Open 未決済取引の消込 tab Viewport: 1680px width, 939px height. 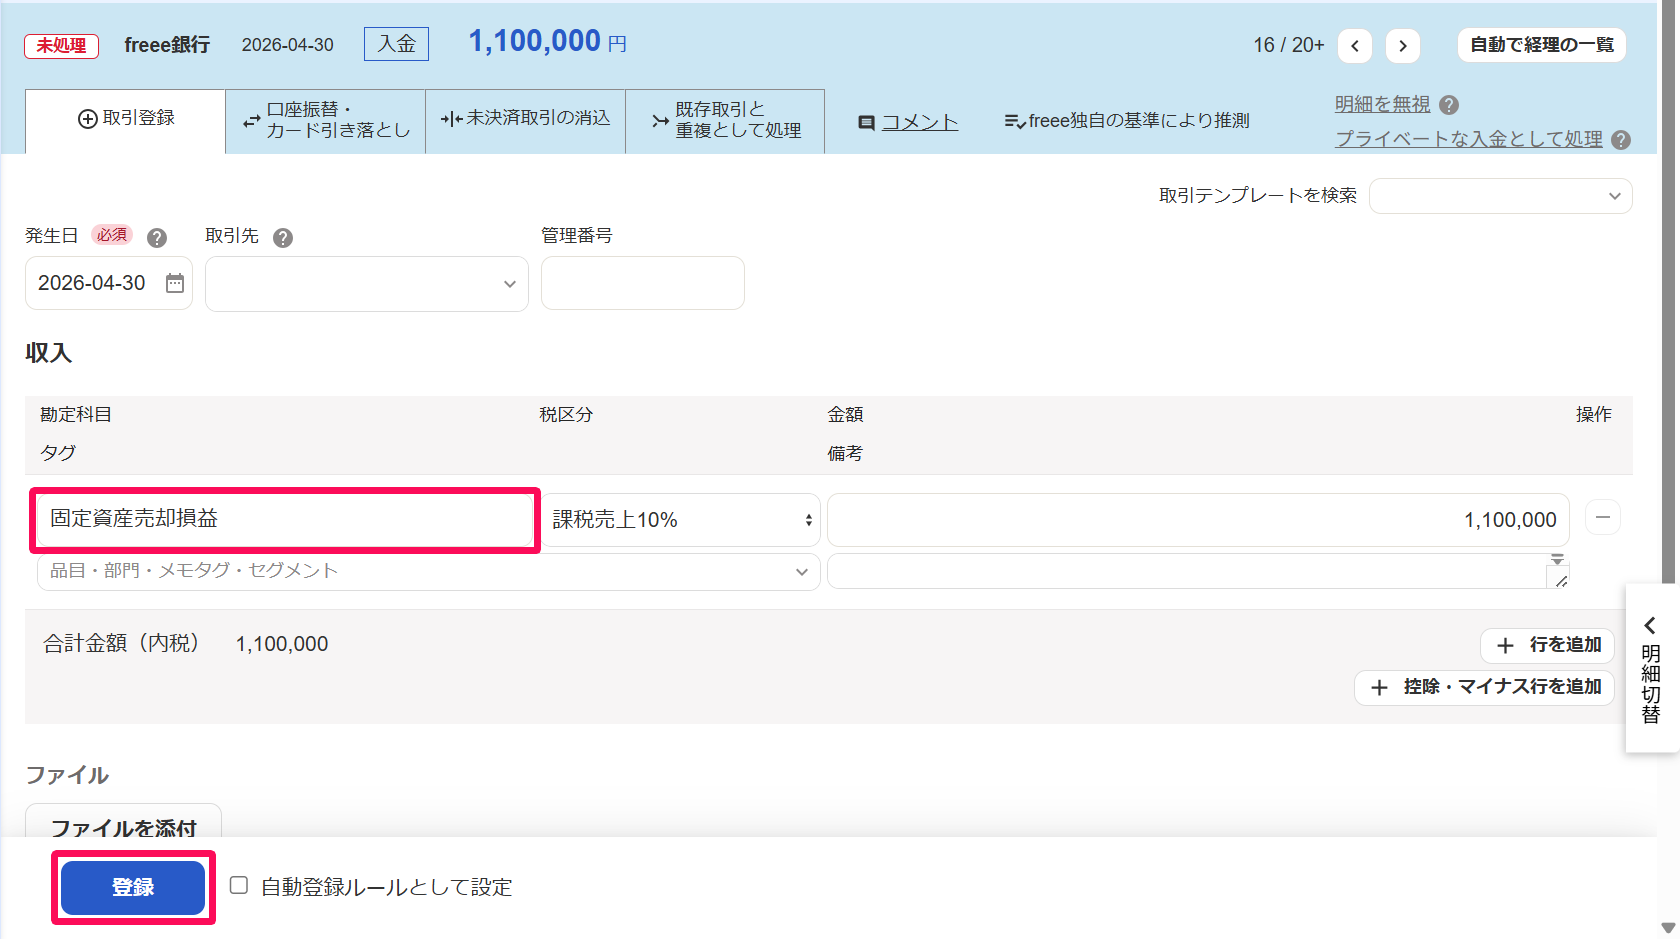(x=526, y=121)
